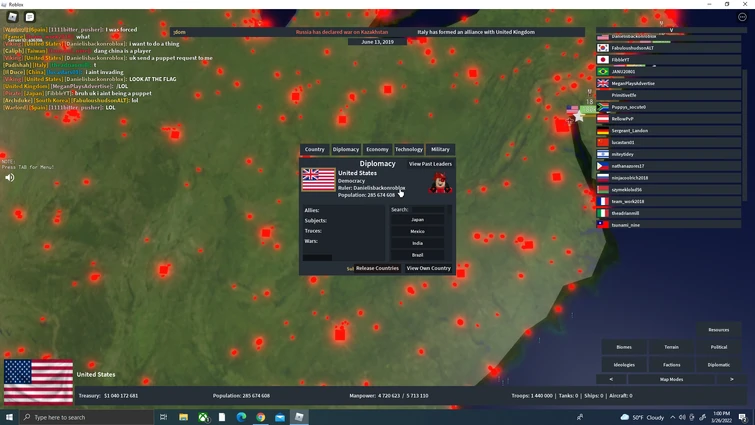Open the Roblox menu icon
The width and height of the screenshot is (755, 425).
[x=13, y=17]
